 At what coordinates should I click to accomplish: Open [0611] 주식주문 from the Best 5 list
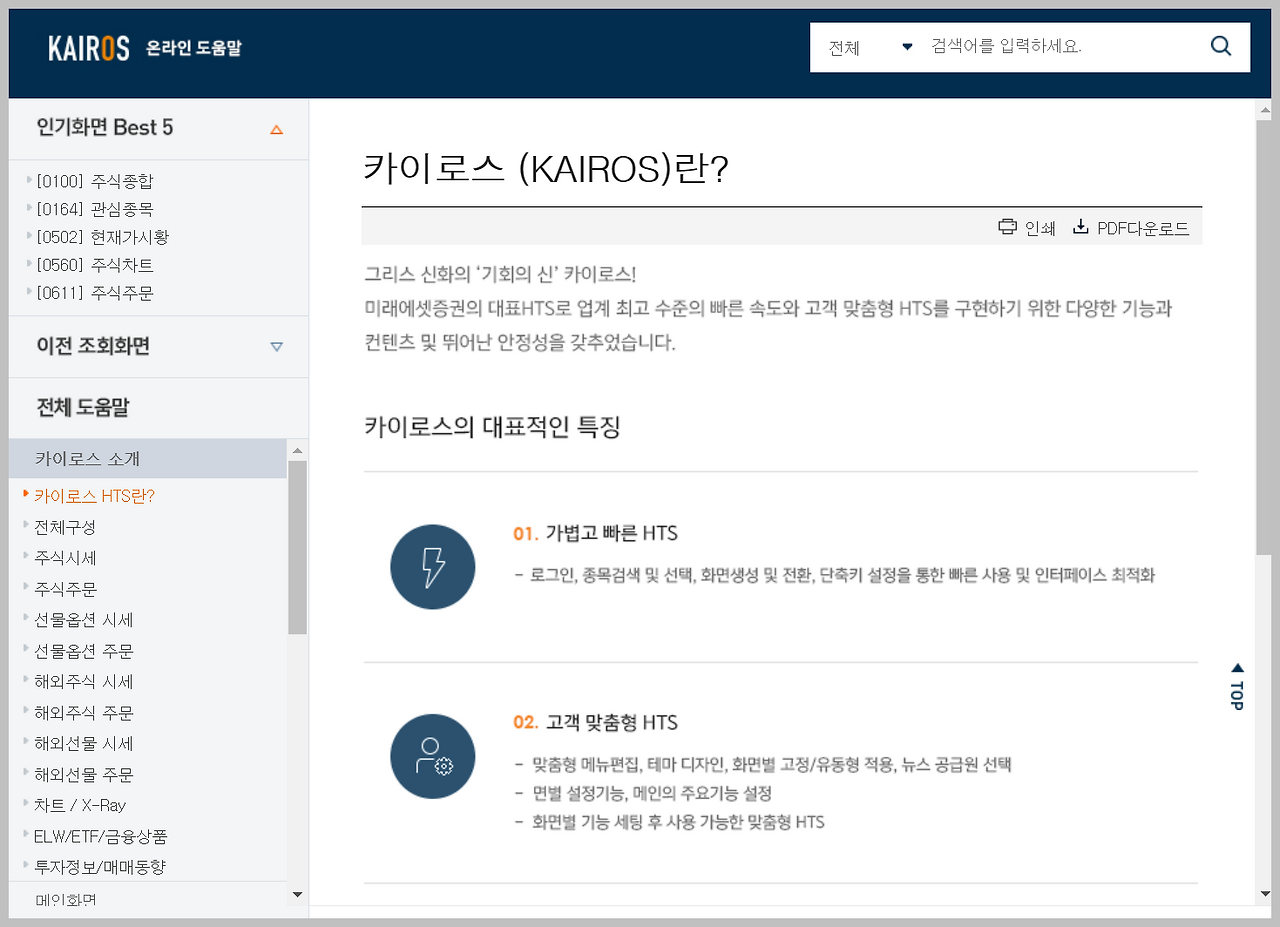coord(95,293)
